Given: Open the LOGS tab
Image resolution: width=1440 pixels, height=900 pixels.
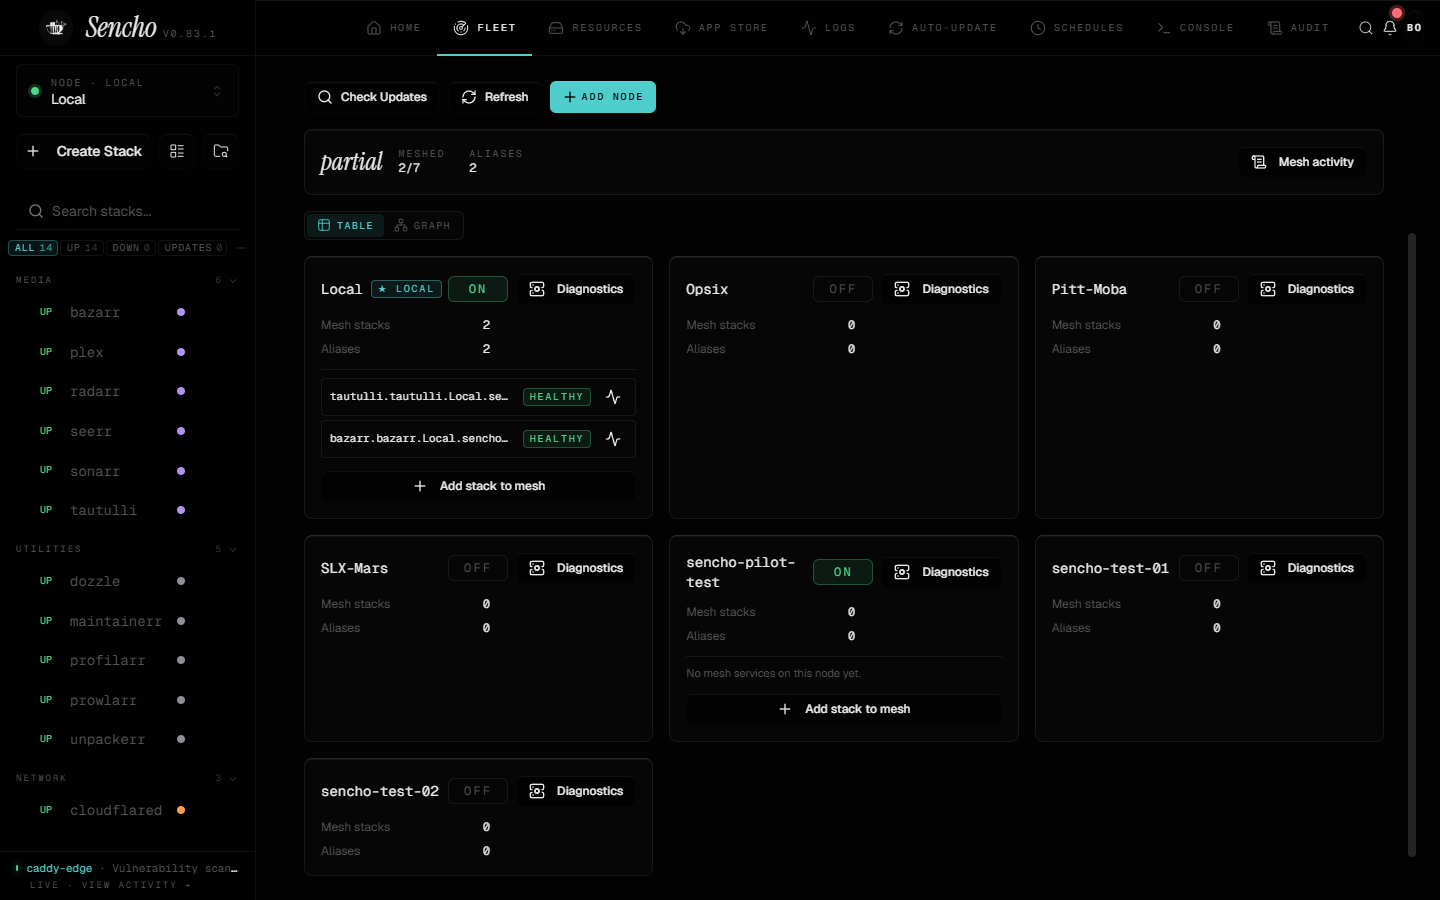Looking at the screenshot, I should 829,28.
